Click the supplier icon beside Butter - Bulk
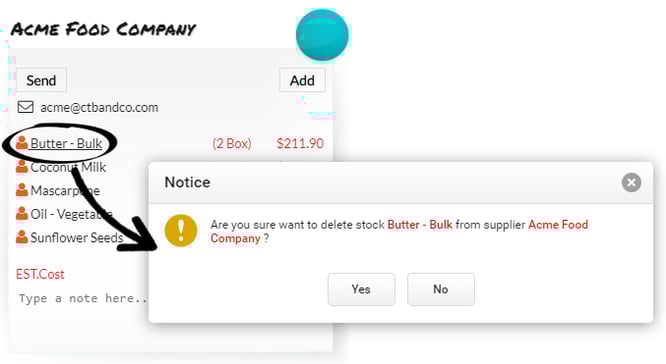 pos(22,143)
